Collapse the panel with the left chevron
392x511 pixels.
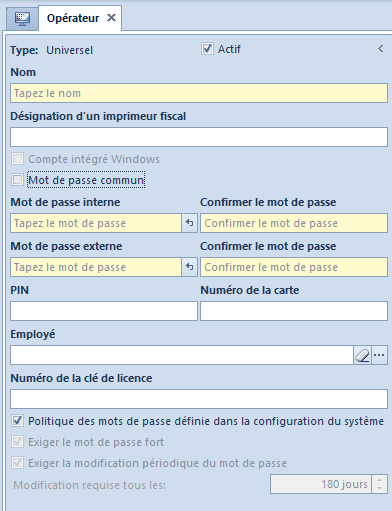(381, 49)
